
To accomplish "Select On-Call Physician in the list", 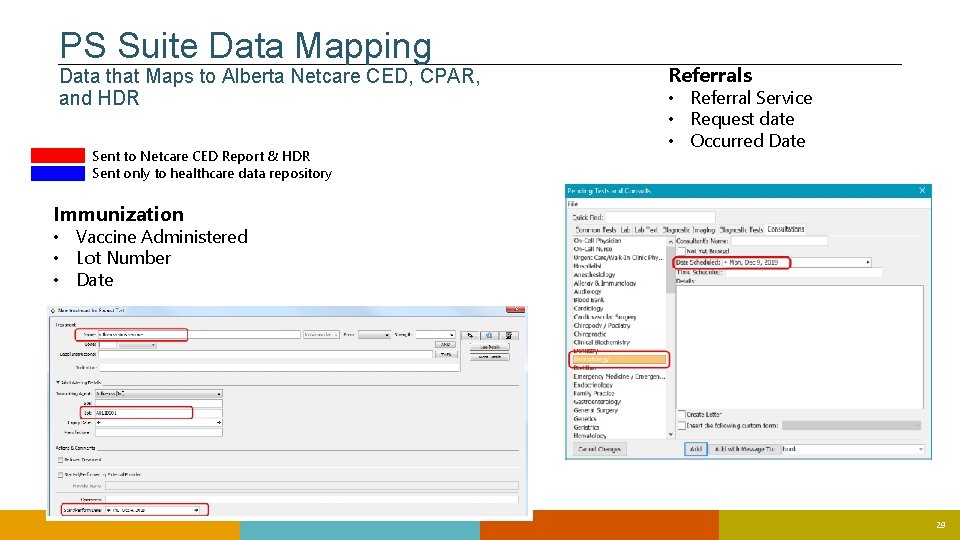I will coord(597,241).
